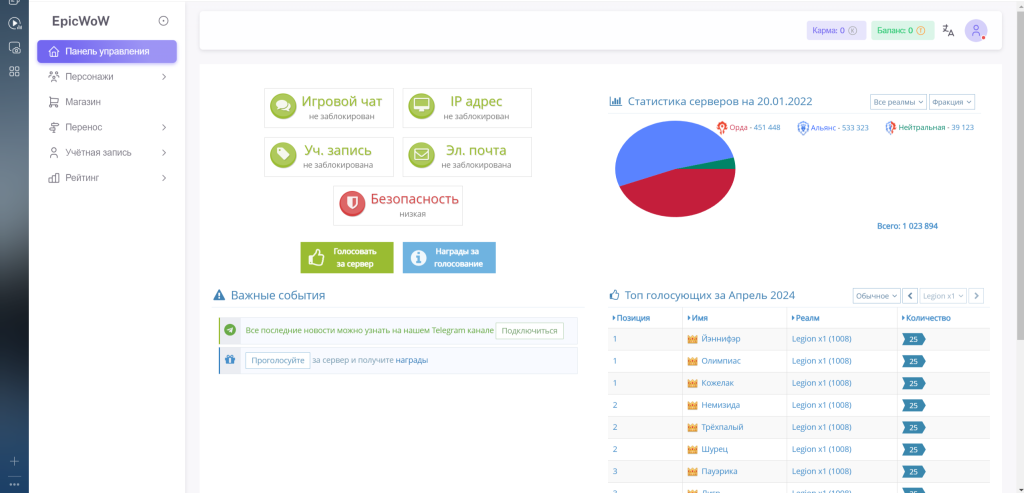Go to next realm with right arrow
Image resolution: width=1024 pixels, height=493 pixels.
pos(976,296)
